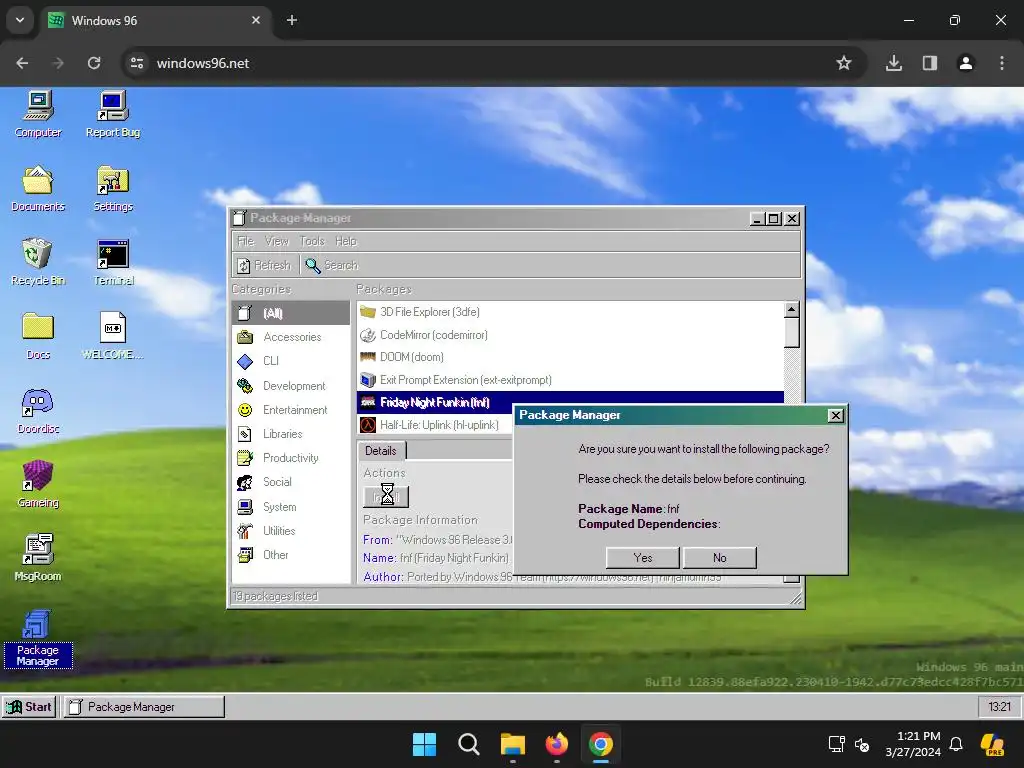Launch the Terminal shortcut

113,263
